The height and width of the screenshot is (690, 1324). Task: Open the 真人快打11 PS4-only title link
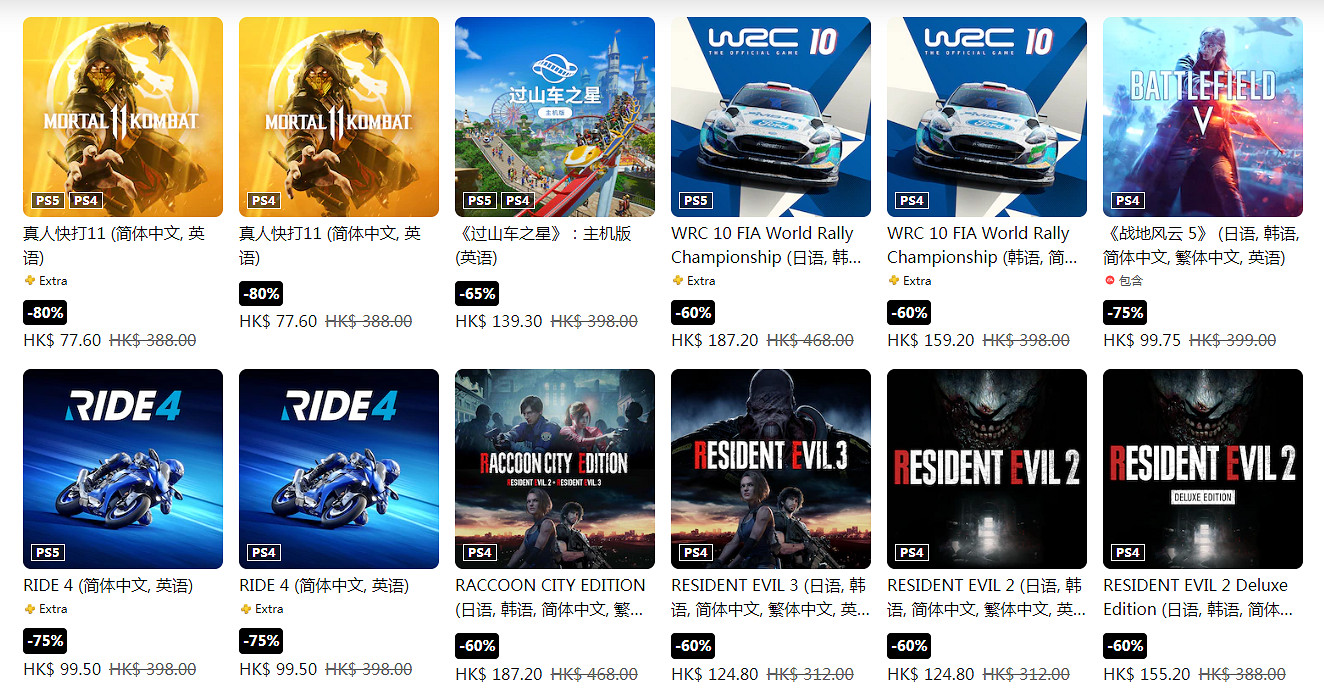click(x=322, y=246)
